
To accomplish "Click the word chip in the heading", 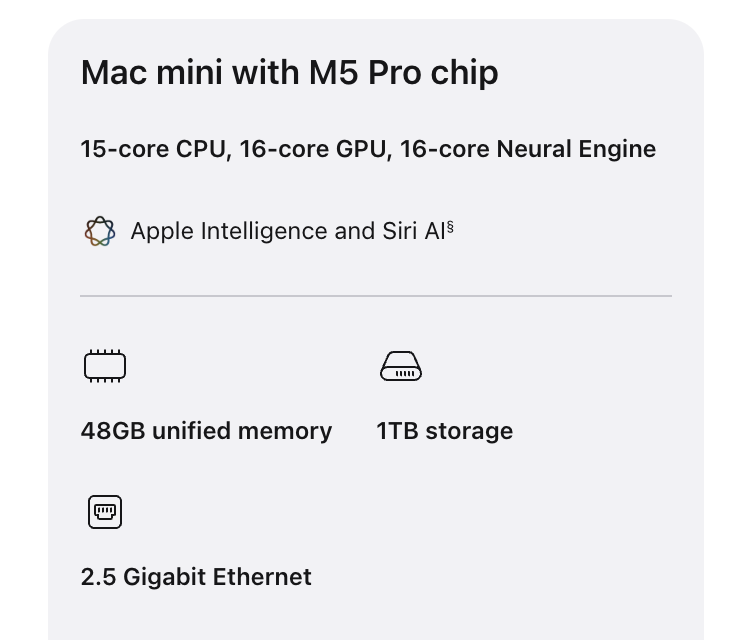I will tap(464, 75).
